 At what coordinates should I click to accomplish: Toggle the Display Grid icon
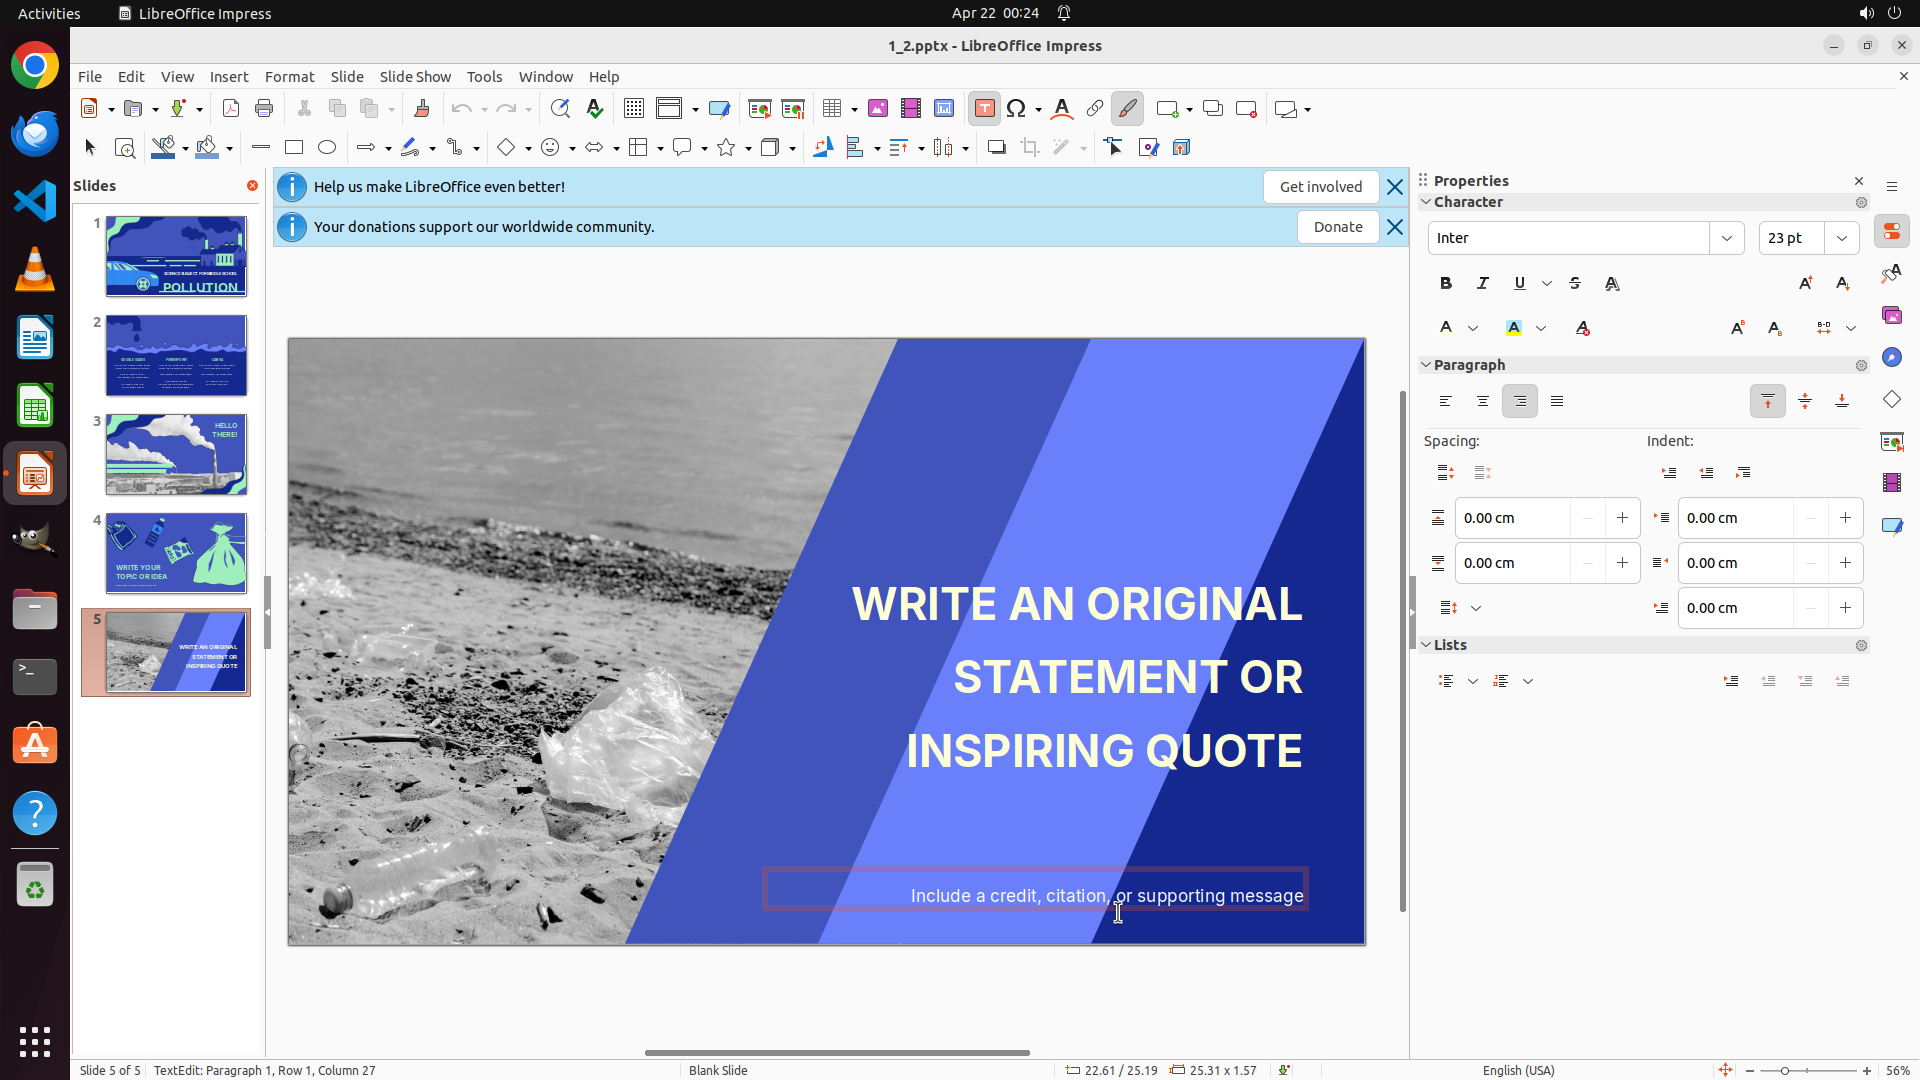pyautogui.click(x=634, y=109)
